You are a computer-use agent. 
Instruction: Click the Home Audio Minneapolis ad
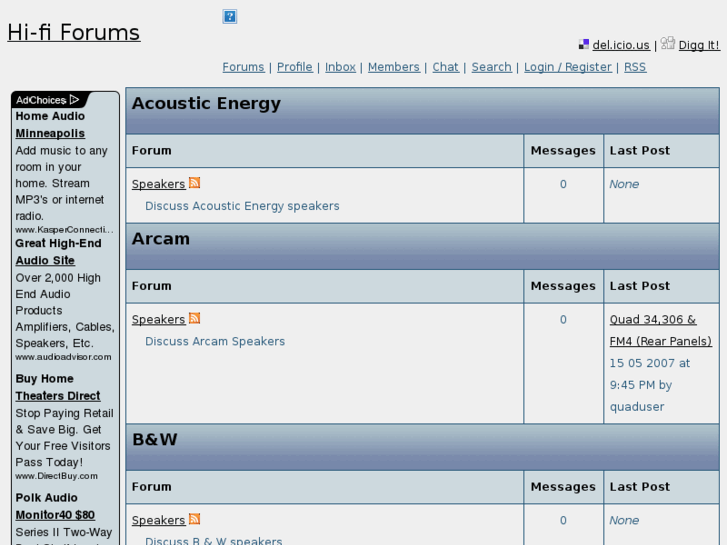point(50,124)
